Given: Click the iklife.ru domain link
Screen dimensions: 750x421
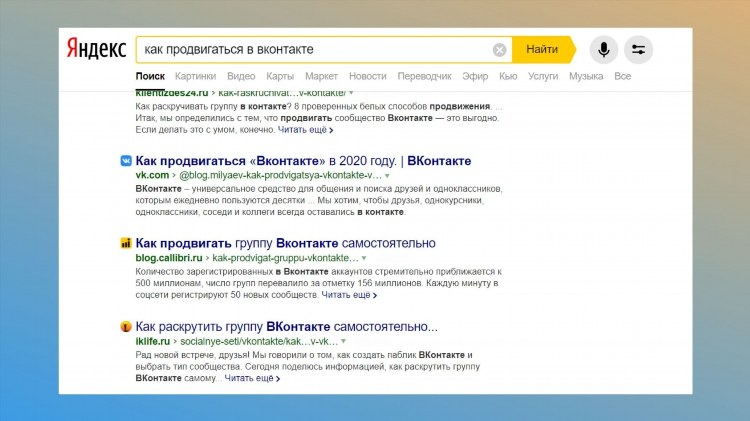Looking at the screenshot, I should click(x=153, y=341).
